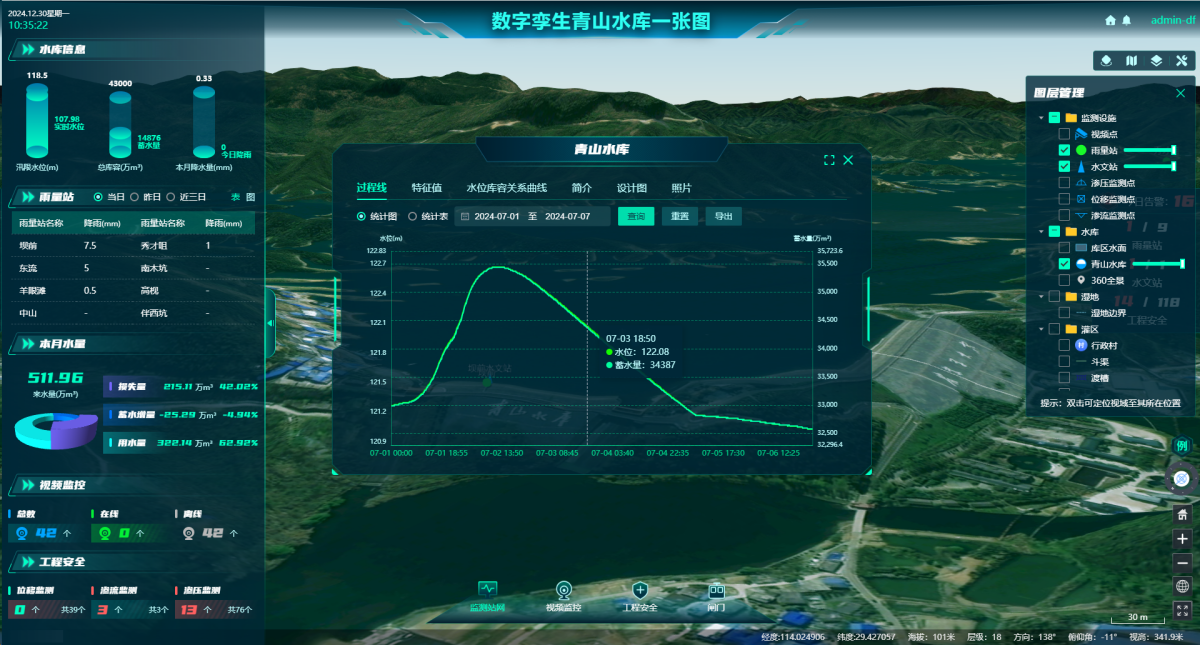Open the 水位库容关系曲线 tab

(x=507, y=188)
